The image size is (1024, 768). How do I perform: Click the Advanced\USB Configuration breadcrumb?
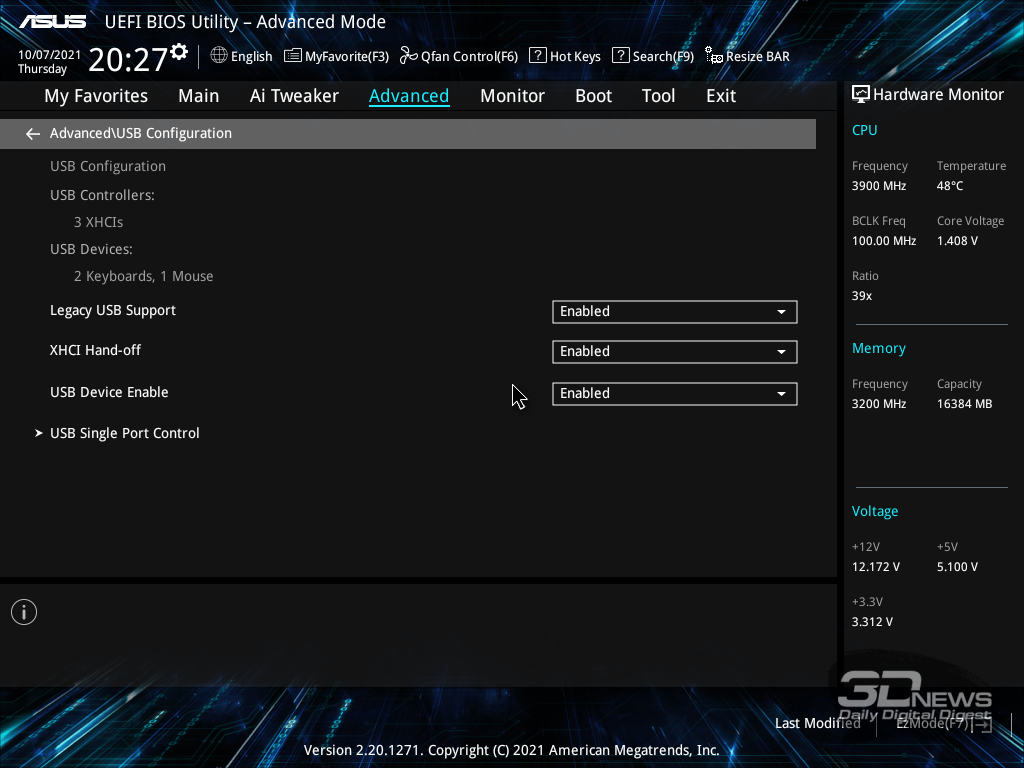(141, 133)
